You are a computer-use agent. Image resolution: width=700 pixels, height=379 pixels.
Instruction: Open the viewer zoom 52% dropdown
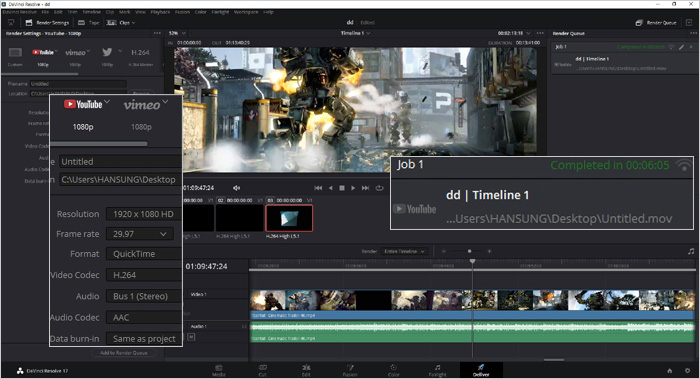(x=177, y=33)
